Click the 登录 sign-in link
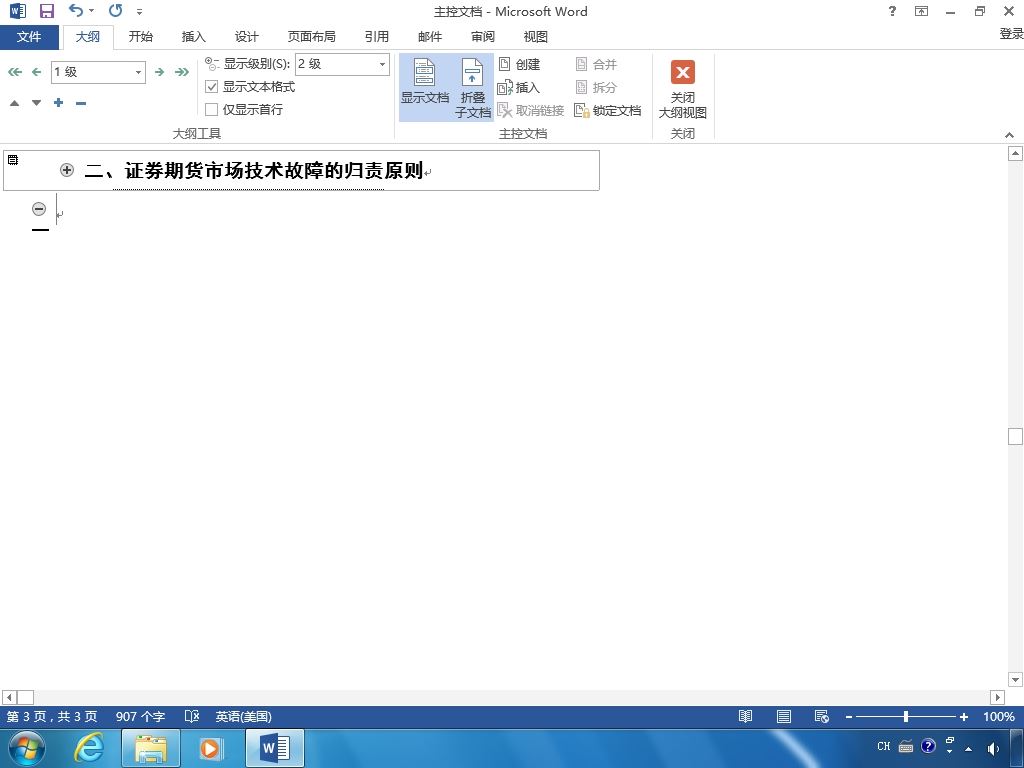The height and width of the screenshot is (768, 1024). coord(1011,33)
